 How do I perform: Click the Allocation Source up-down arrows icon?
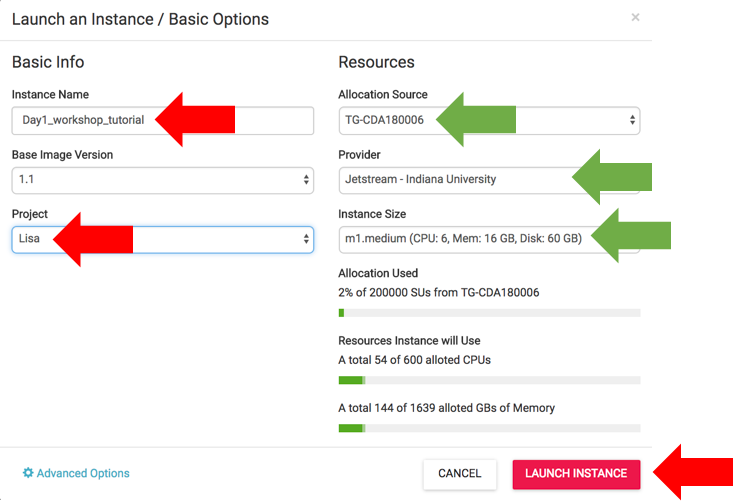(x=632, y=120)
